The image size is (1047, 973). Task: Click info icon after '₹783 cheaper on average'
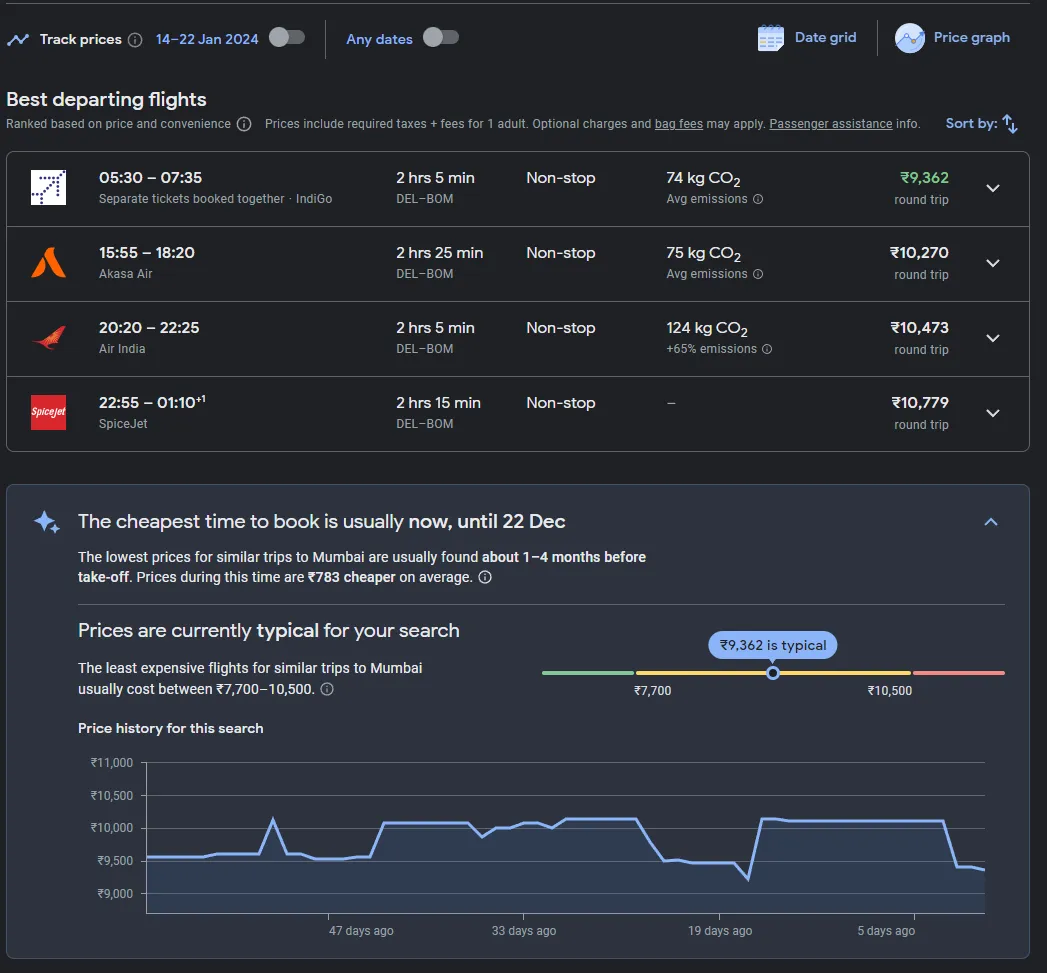(x=485, y=577)
